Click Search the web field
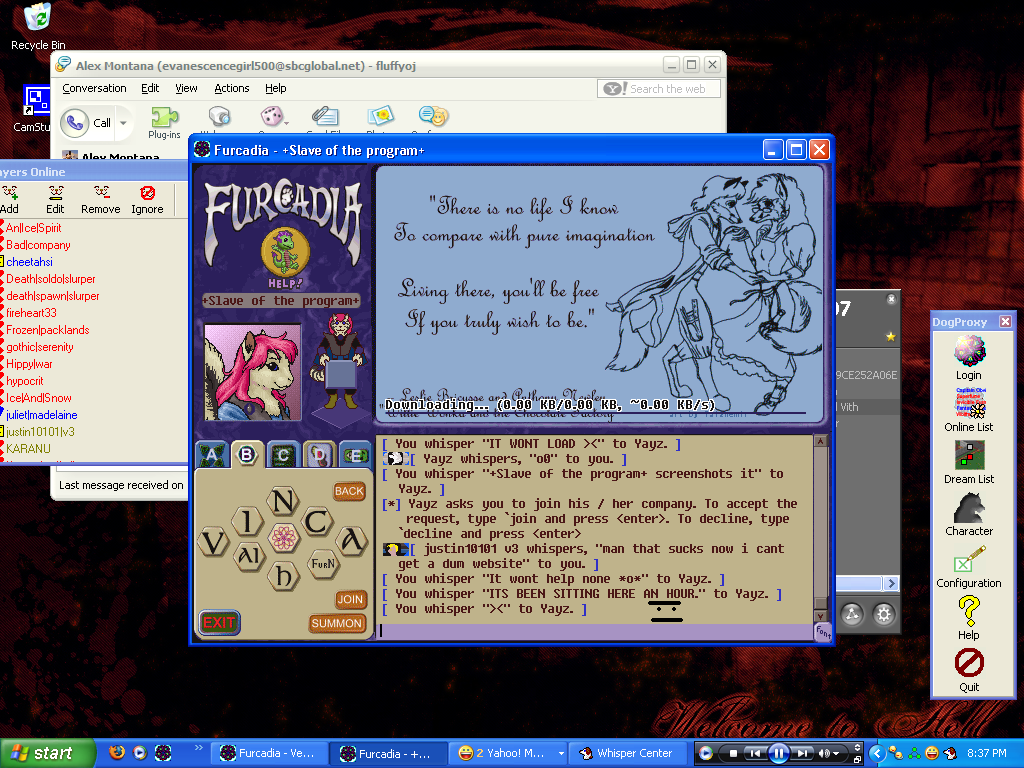This screenshot has width=1024, height=768. tap(658, 89)
